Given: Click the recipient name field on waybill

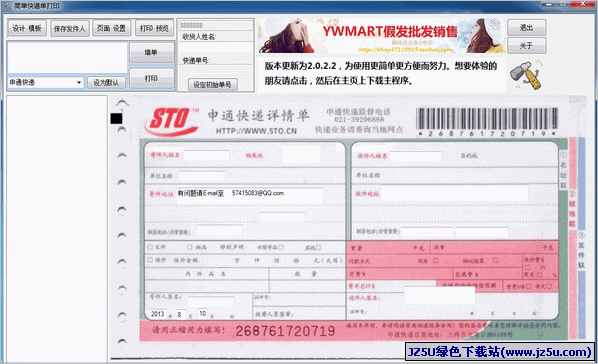Looking at the screenshot, I should (x=415, y=156).
